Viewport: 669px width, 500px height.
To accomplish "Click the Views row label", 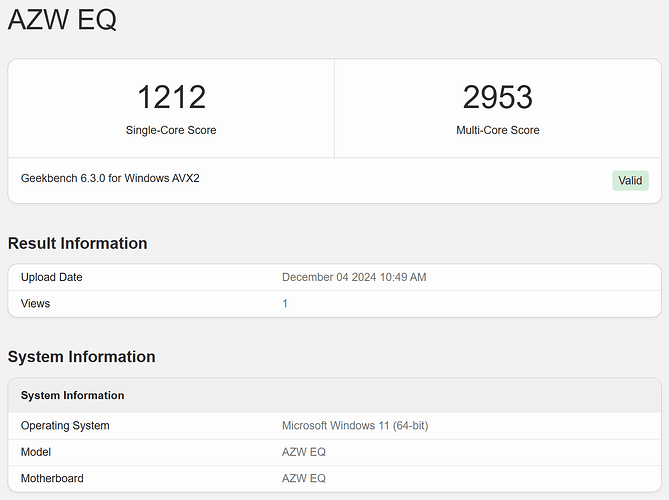I will [x=35, y=303].
